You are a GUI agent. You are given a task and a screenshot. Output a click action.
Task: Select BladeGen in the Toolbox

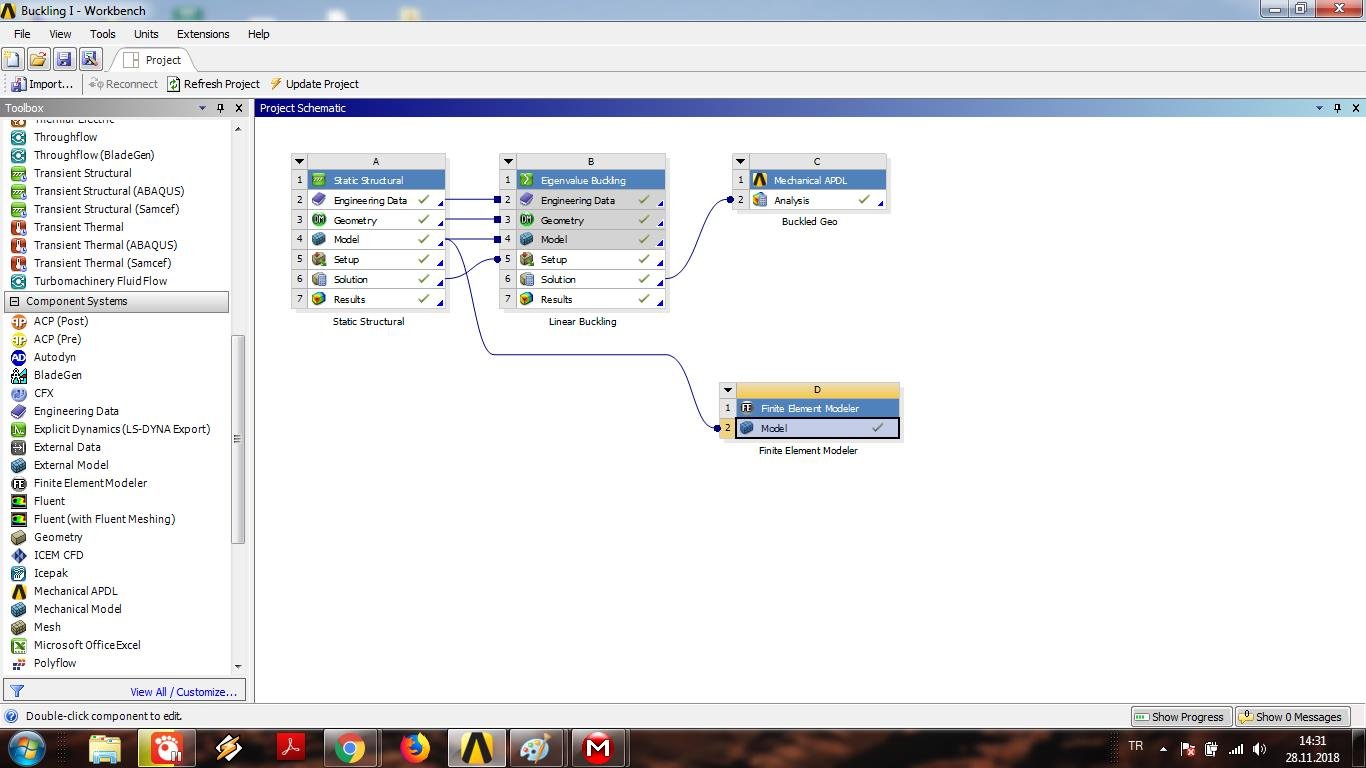tap(57, 375)
